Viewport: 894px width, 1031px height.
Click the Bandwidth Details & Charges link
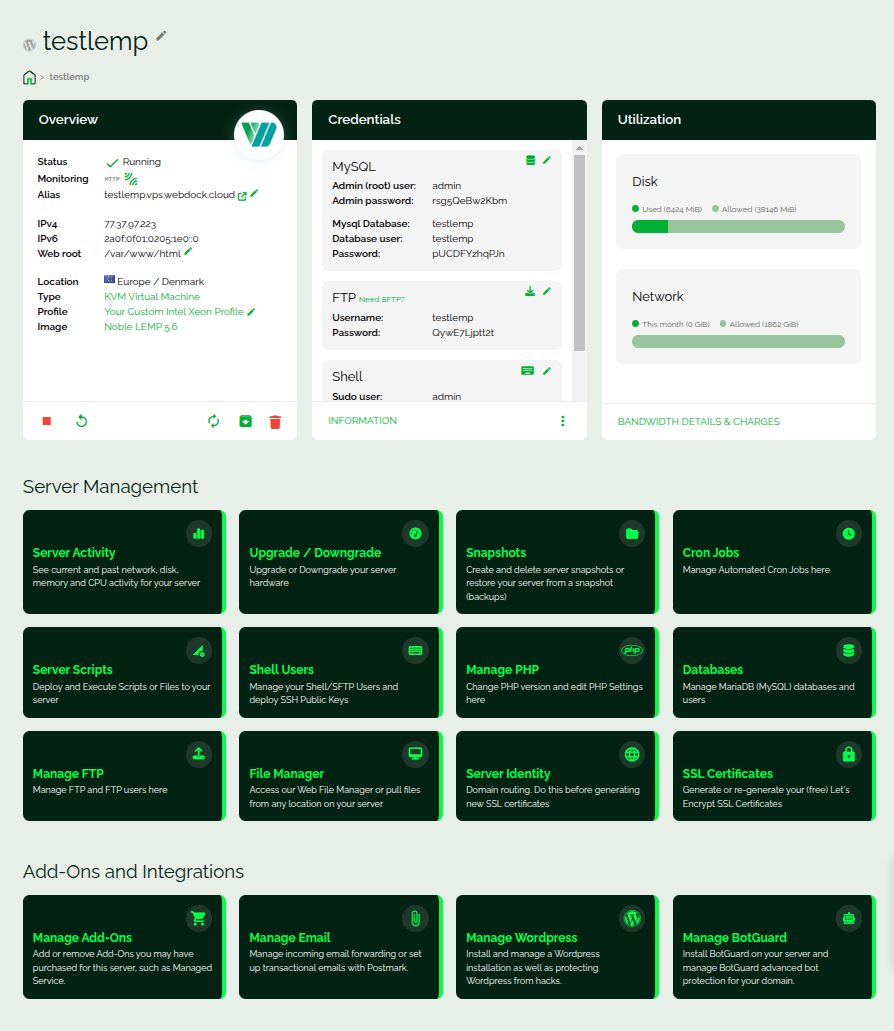coord(698,421)
